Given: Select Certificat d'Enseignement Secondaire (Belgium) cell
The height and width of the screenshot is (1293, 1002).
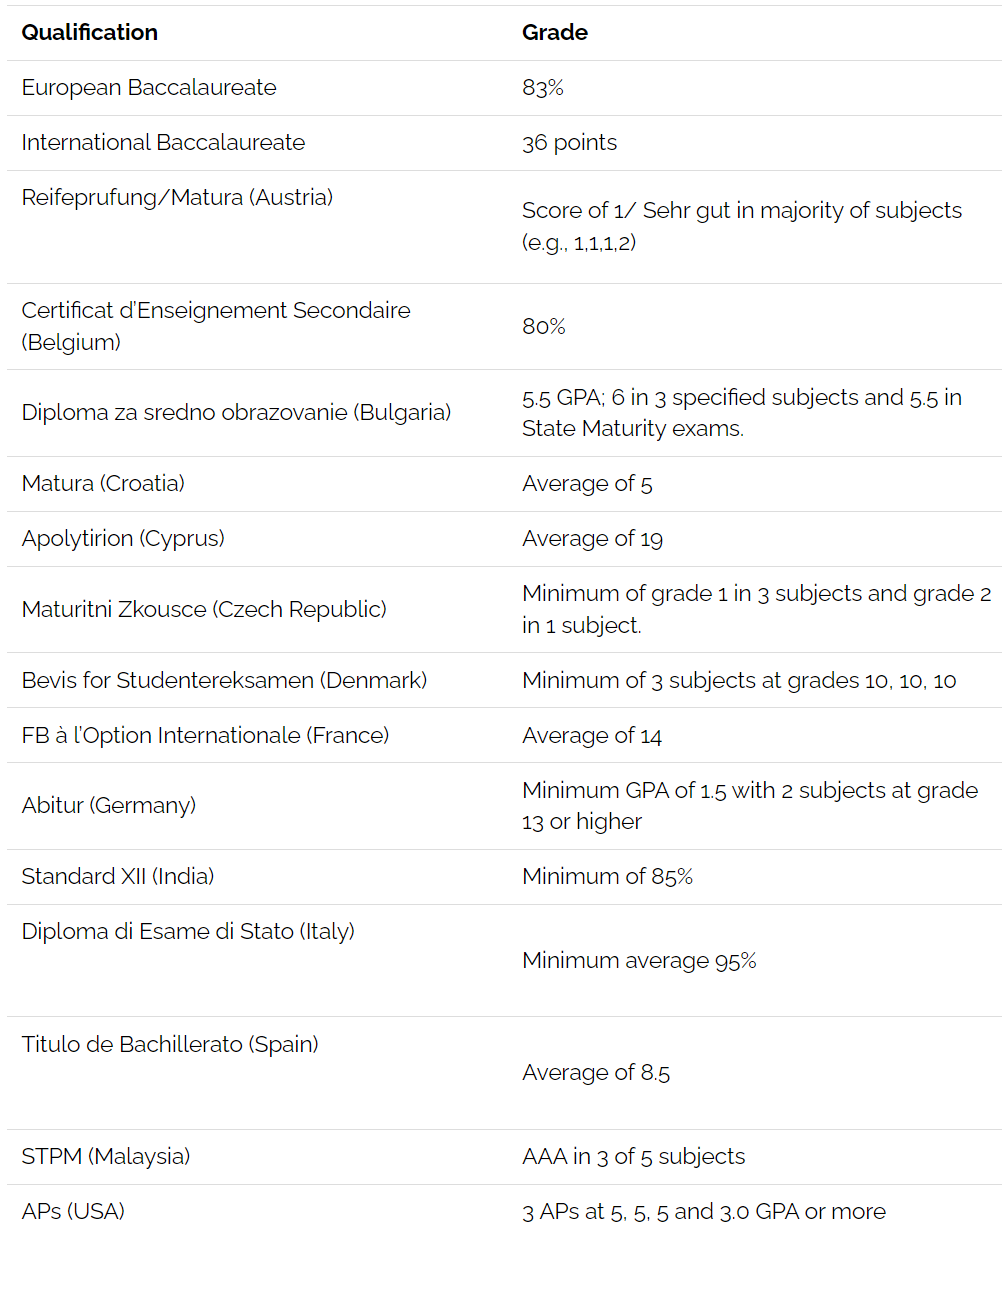Looking at the screenshot, I should [216, 326].
